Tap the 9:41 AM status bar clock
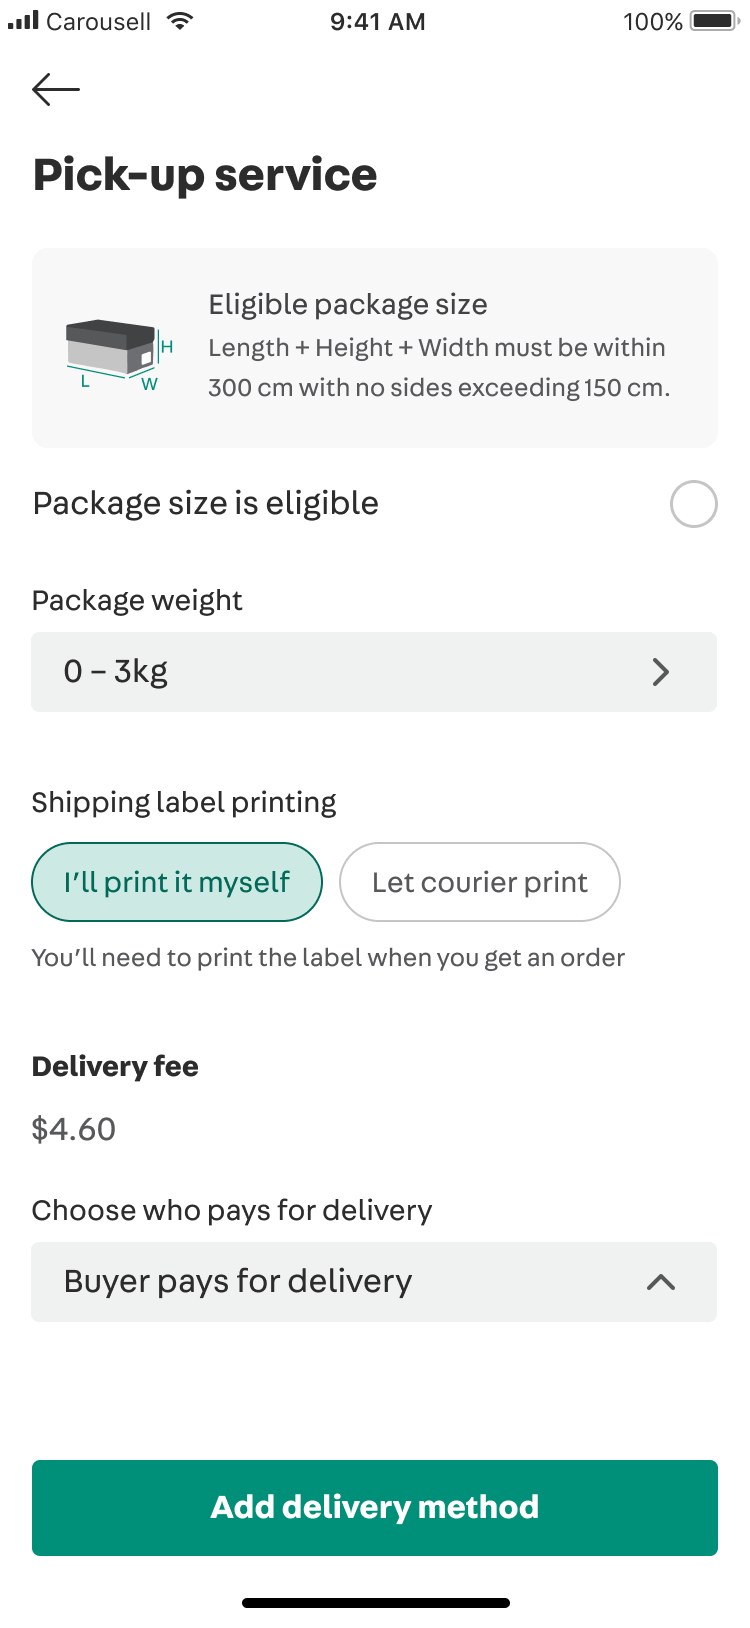 (x=378, y=22)
